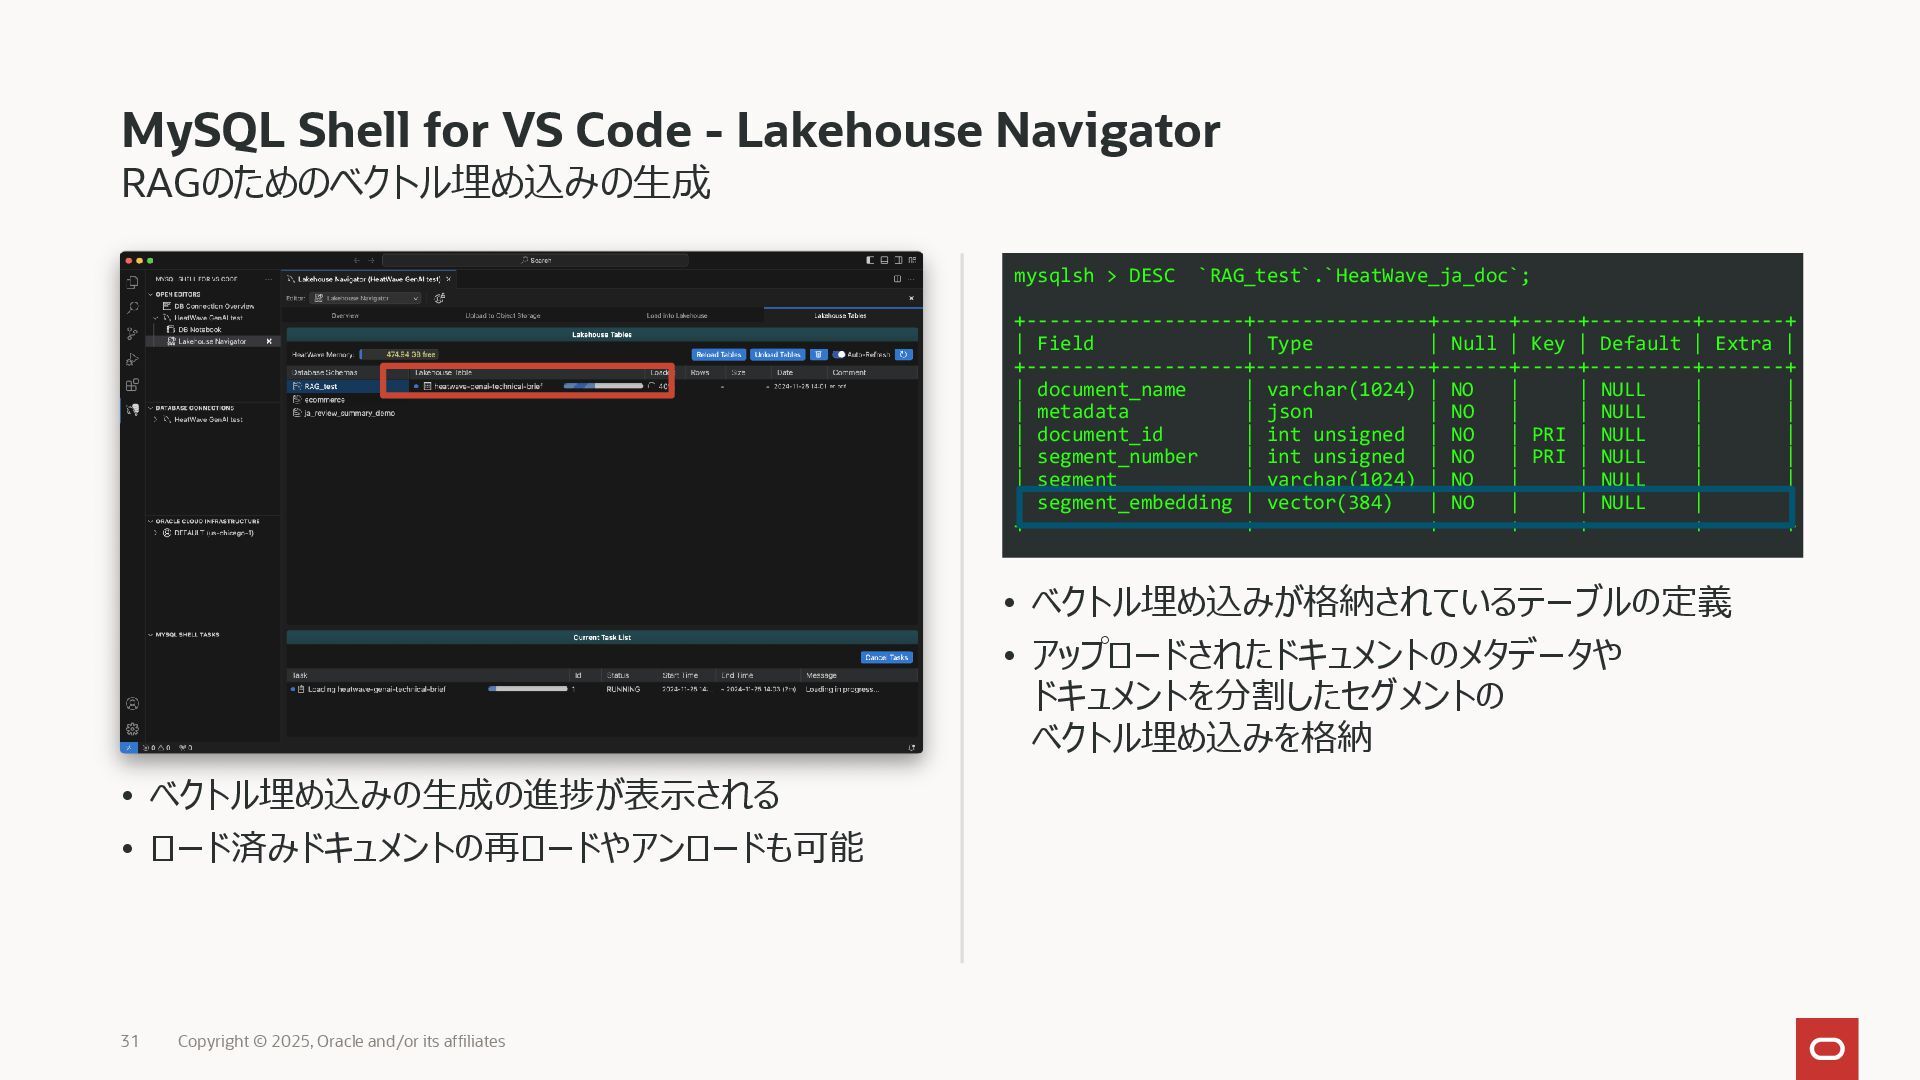This screenshot has width=1920, height=1080.
Task: Toggle secondary side bar layout icon
Action: 898,260
